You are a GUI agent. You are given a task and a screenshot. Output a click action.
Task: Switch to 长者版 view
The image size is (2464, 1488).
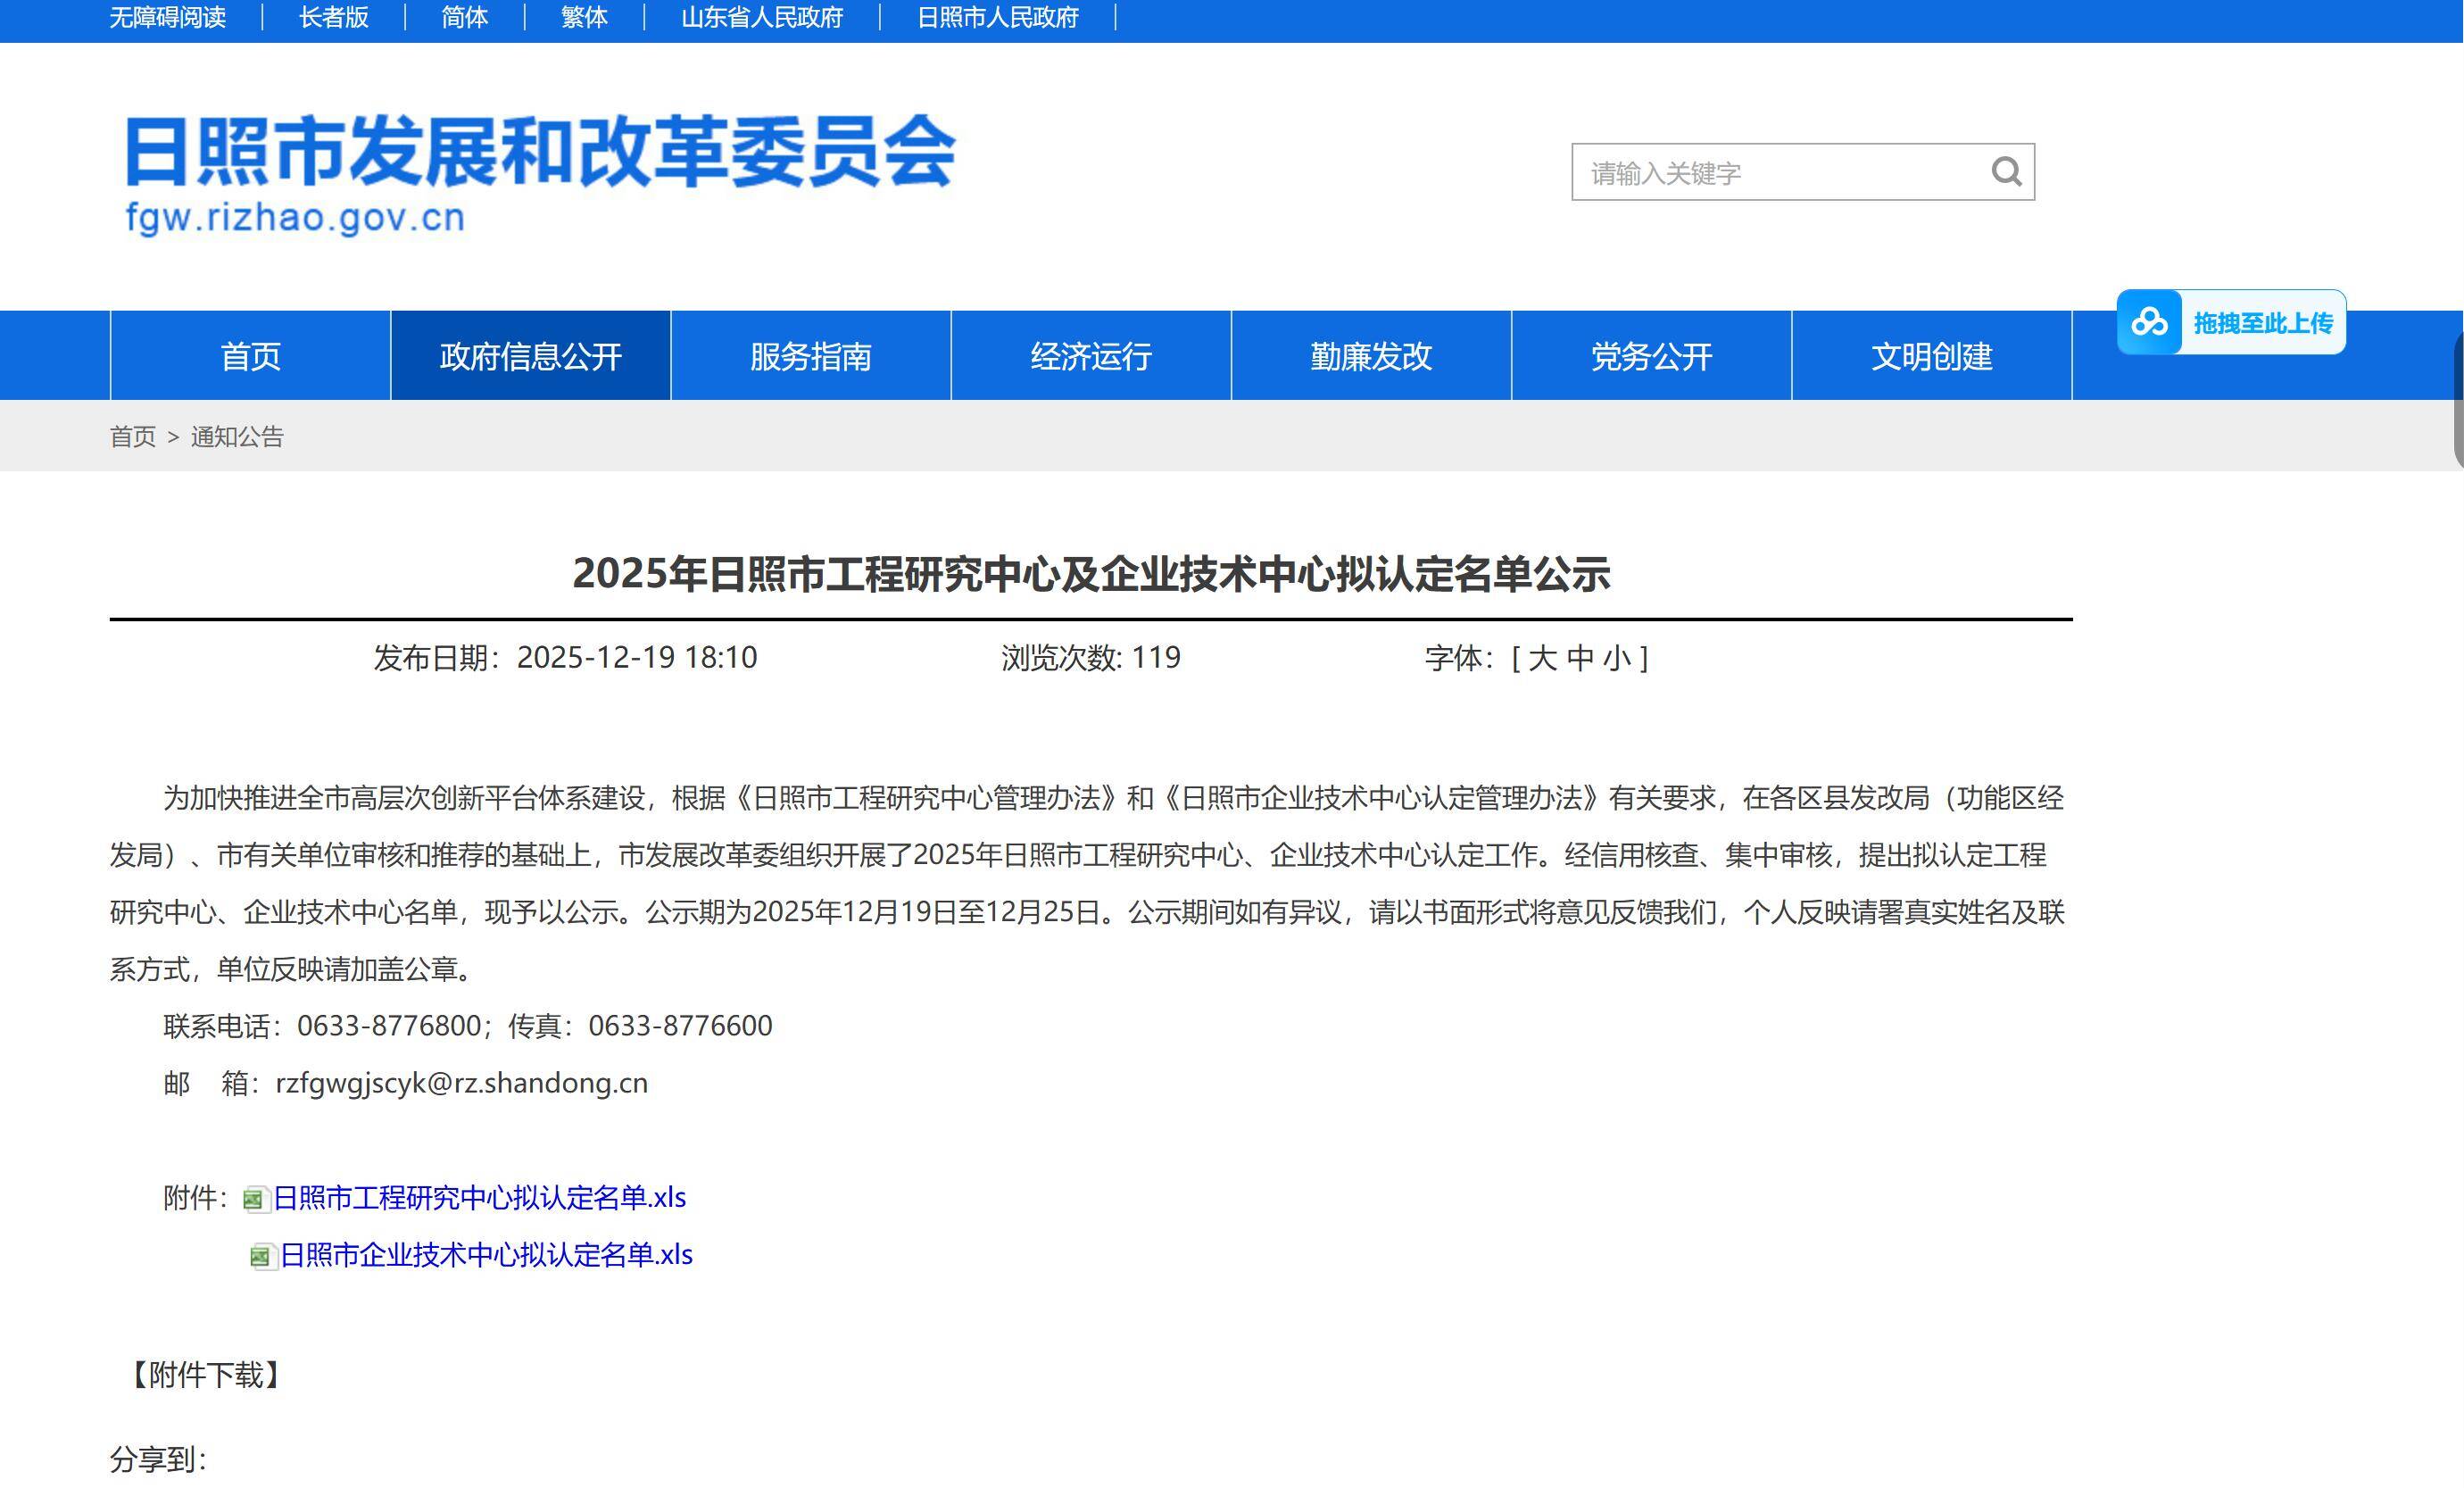point(333,18)
